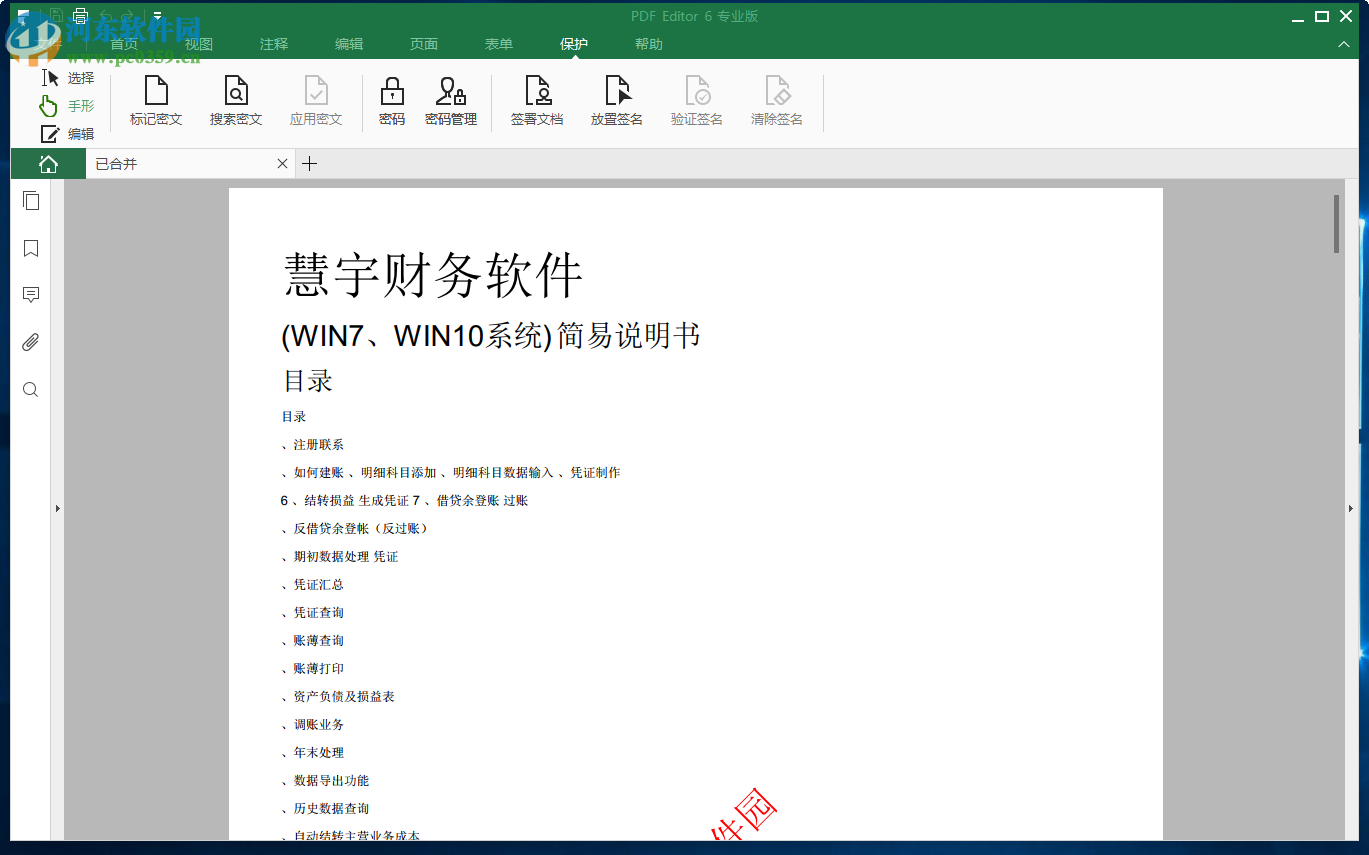Open the comments side panel

[31, 295]
